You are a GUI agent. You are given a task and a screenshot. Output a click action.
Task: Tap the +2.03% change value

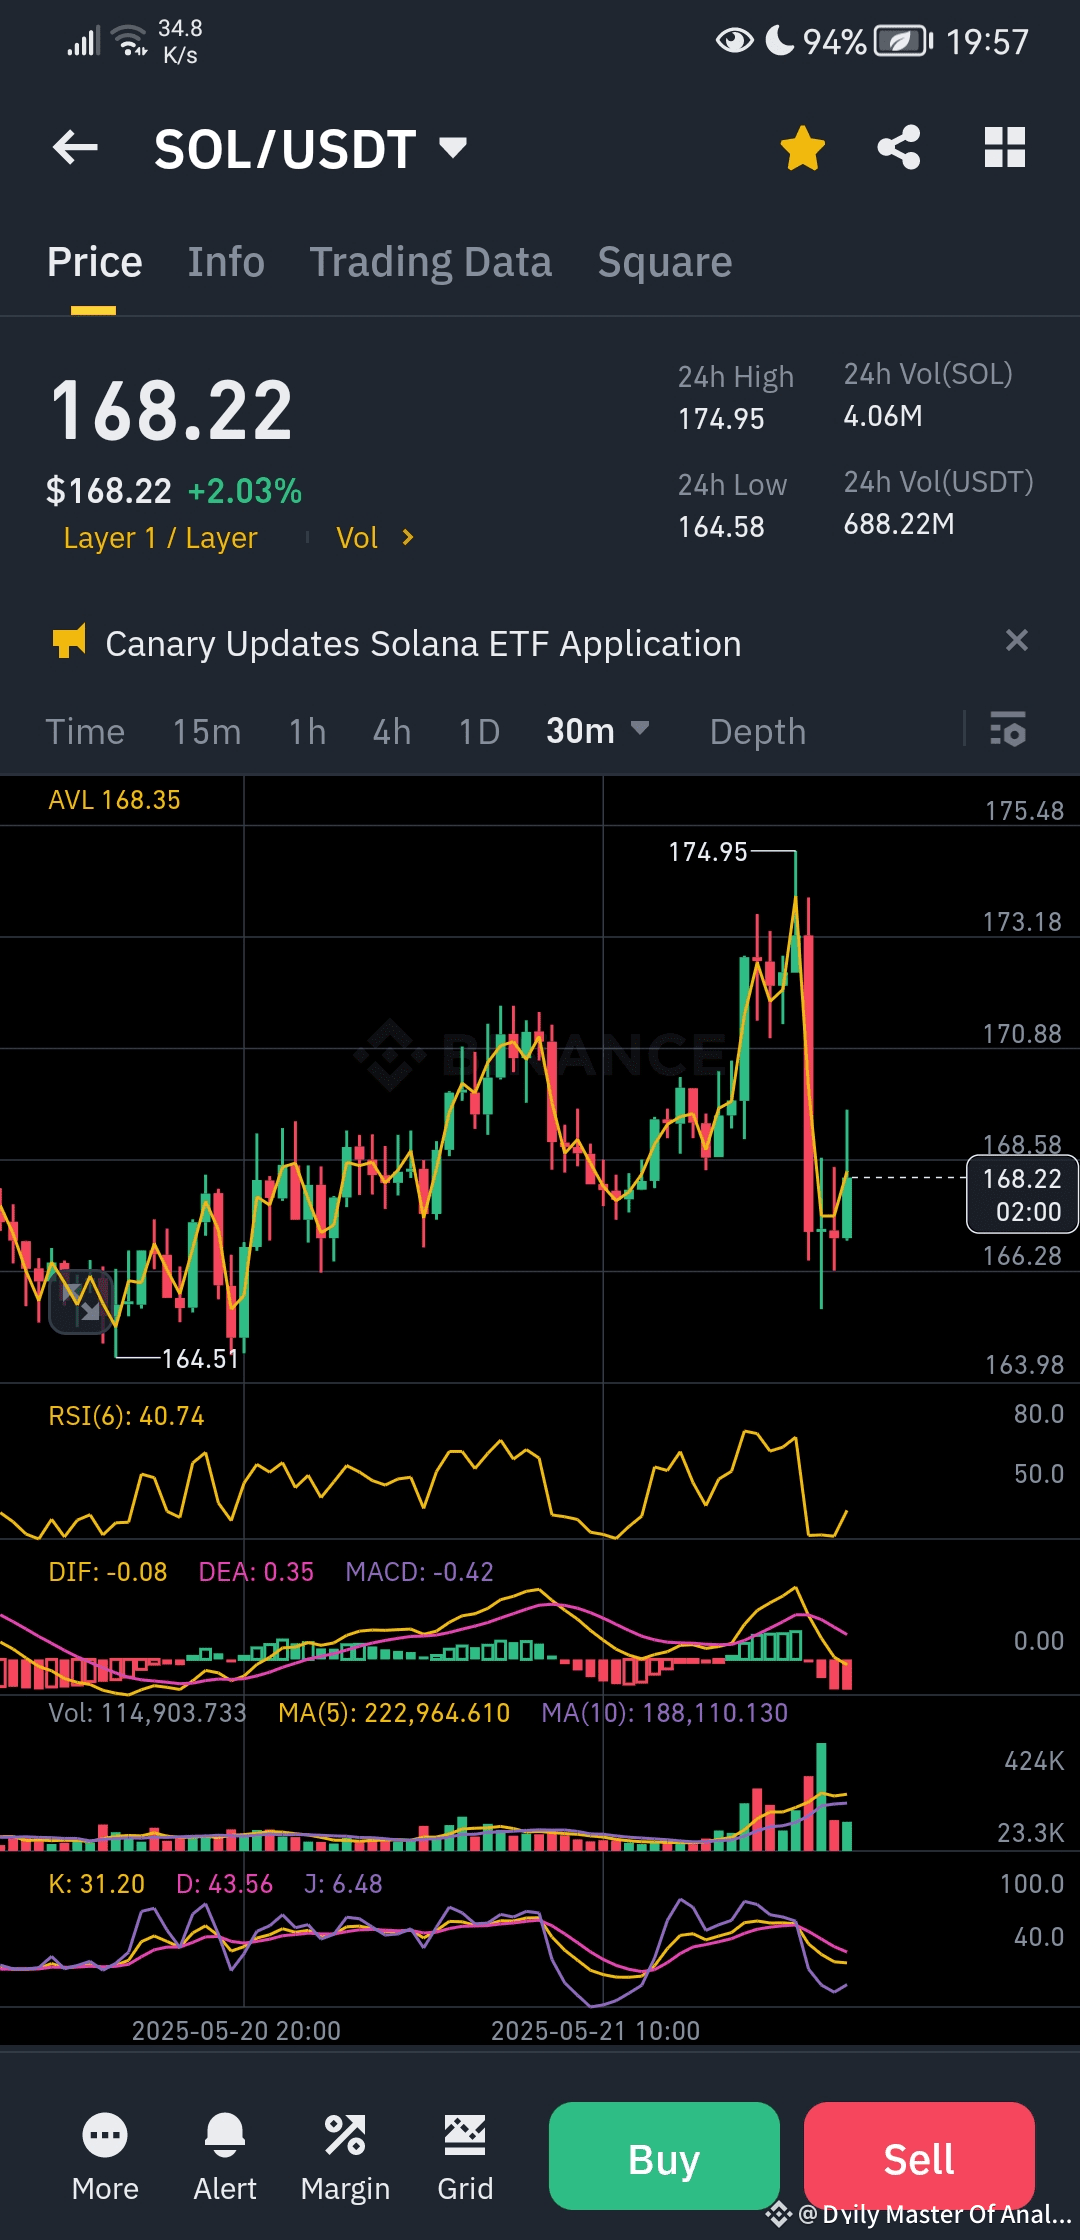[245, 491]
